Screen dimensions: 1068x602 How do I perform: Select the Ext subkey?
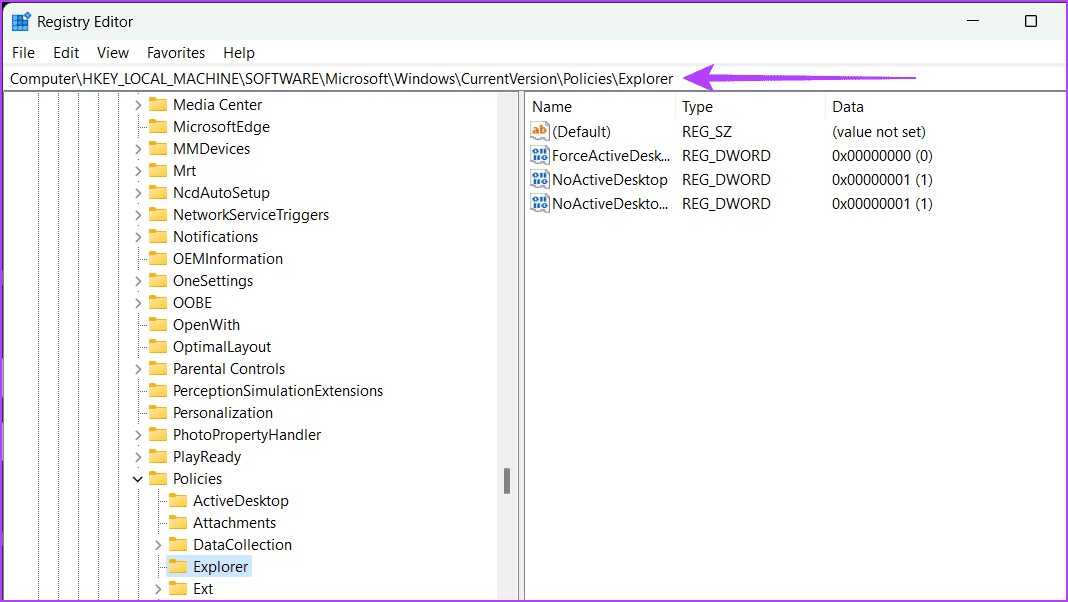(203, 588)
